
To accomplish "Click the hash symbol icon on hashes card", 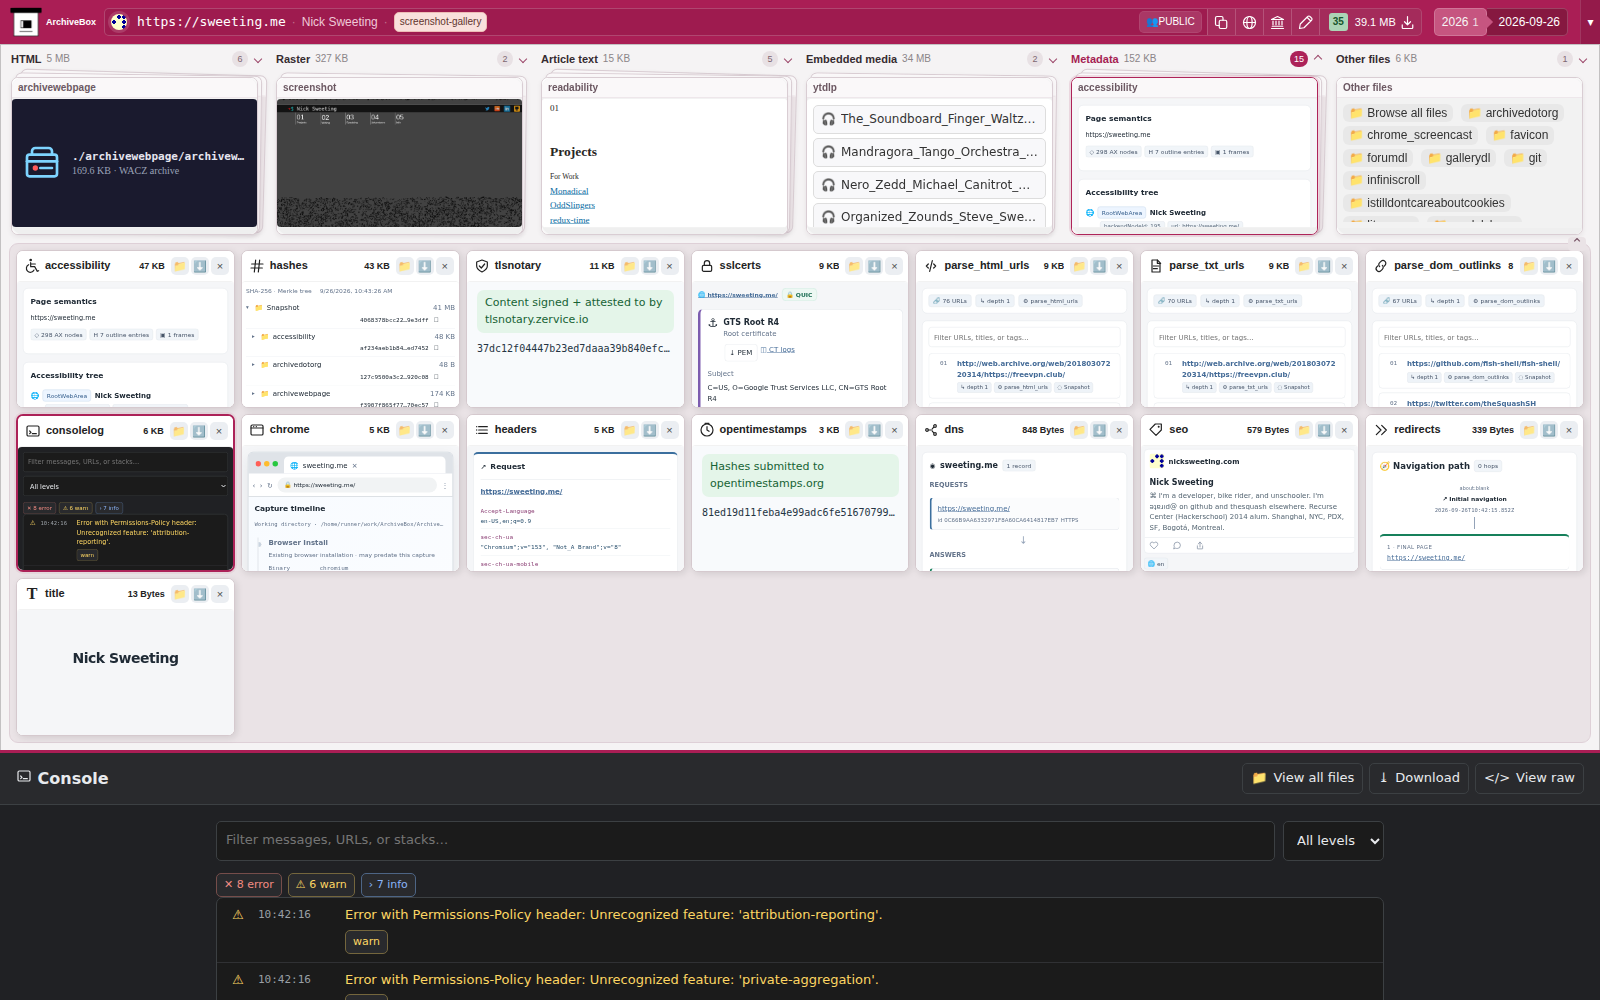I will coord(257,266).
